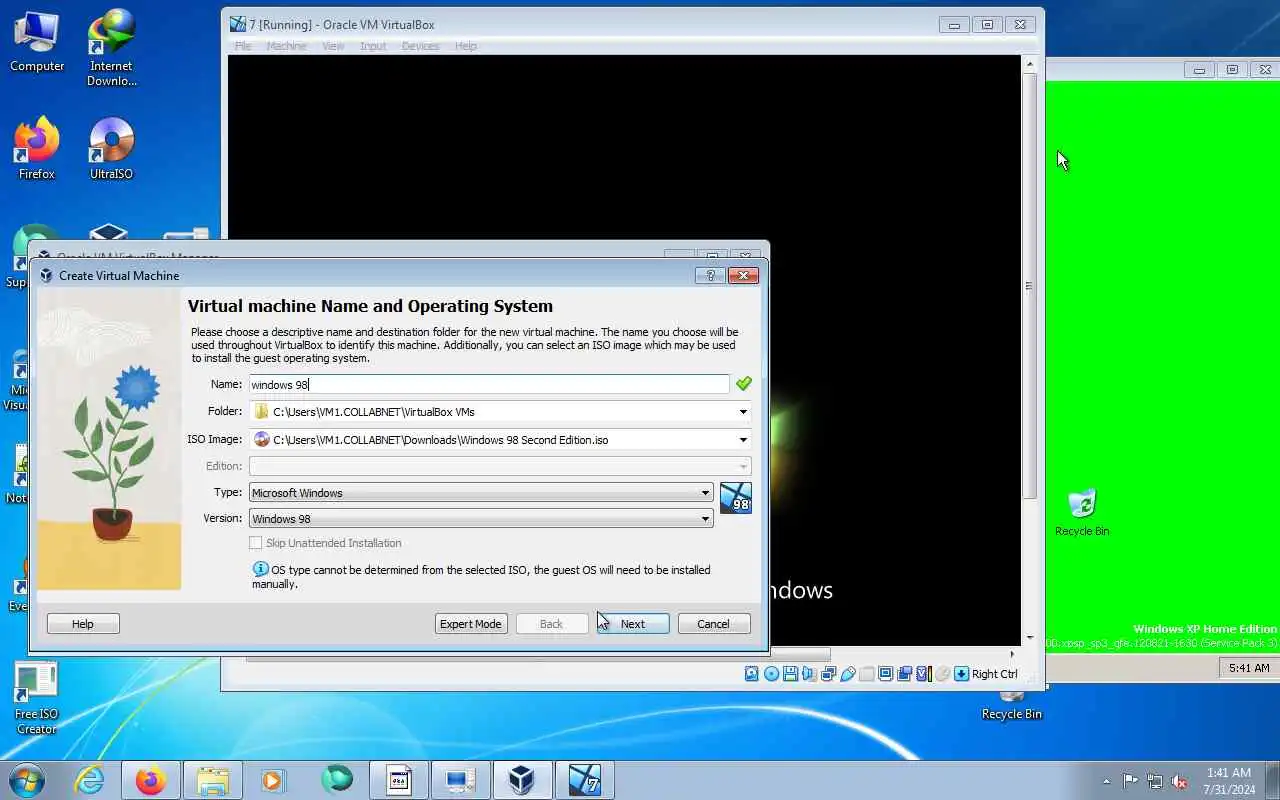The image size is (1280, 800).
Task: Open Help menu in VM window
Action: [466, 46]
